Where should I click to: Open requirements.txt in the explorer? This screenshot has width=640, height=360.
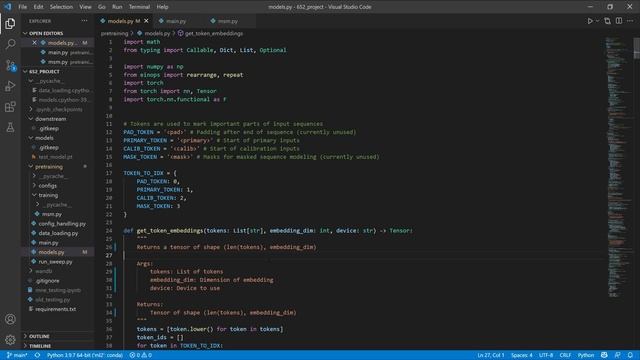click(x=56, y=309)
